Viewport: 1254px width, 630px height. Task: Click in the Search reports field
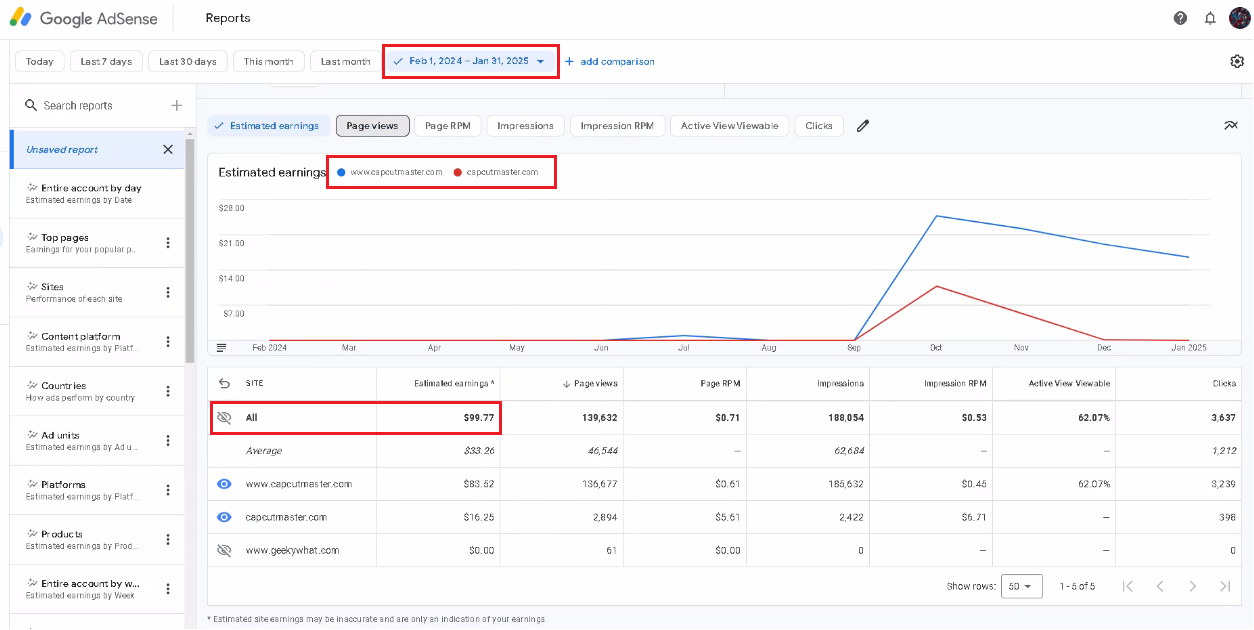click(100, 105)
